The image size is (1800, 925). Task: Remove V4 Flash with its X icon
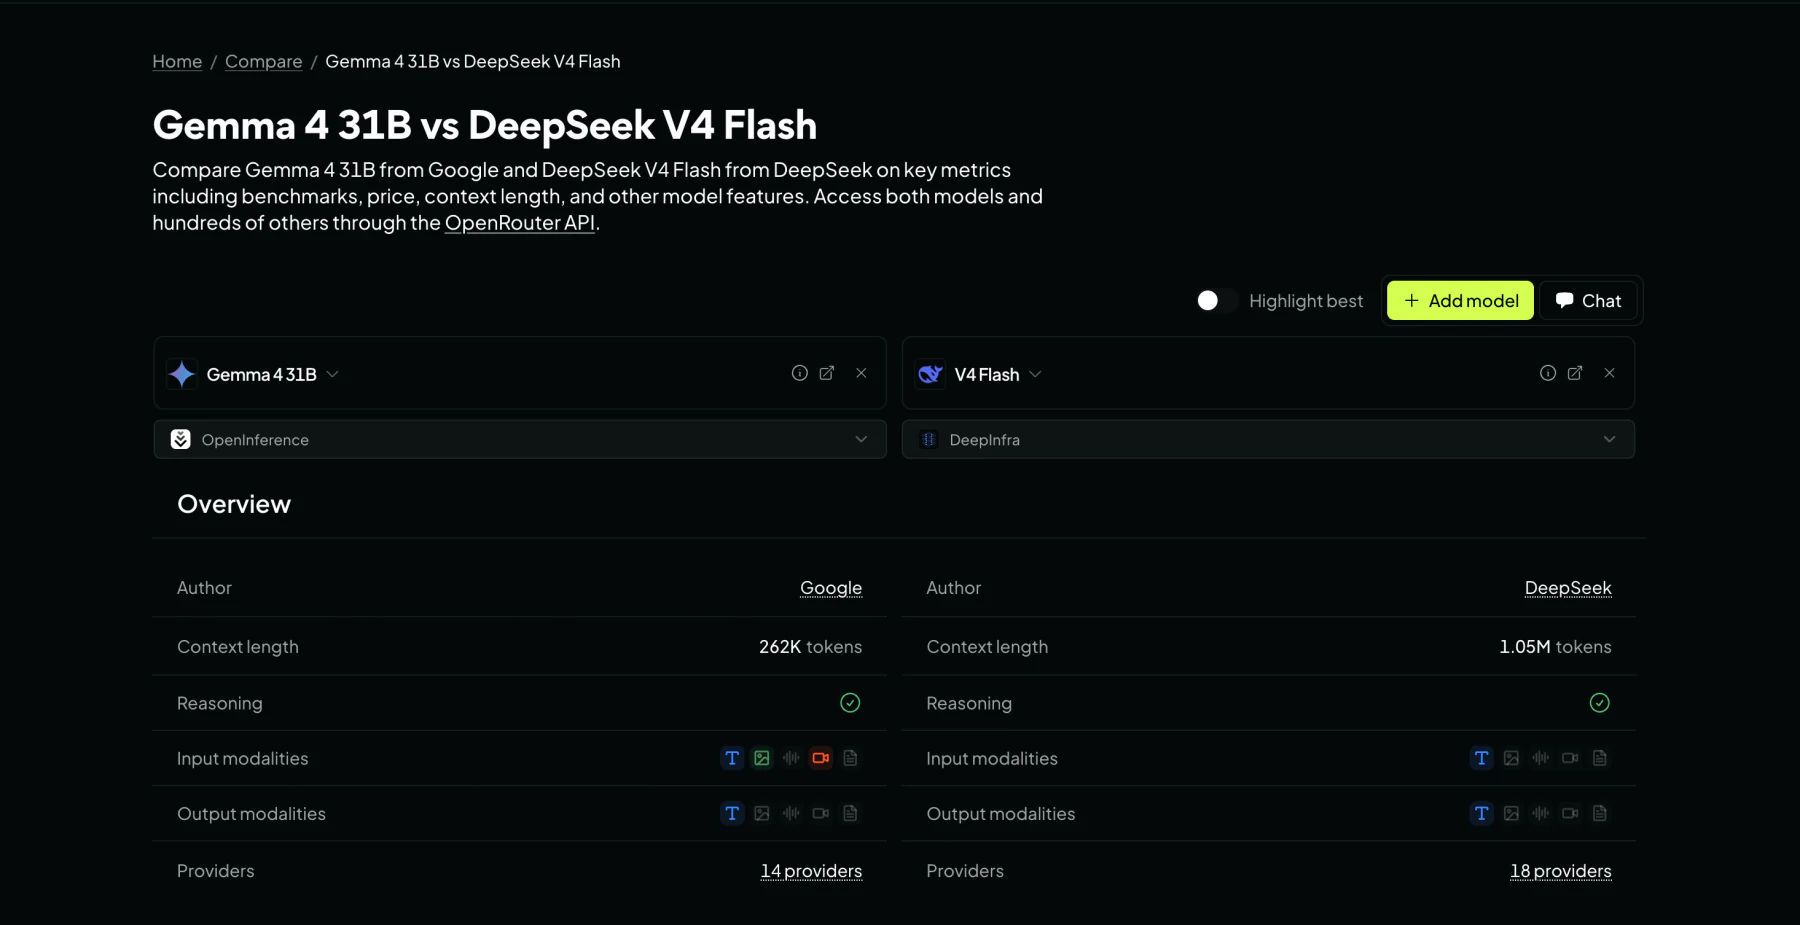pyautogui.click(x=1610, y=373)
